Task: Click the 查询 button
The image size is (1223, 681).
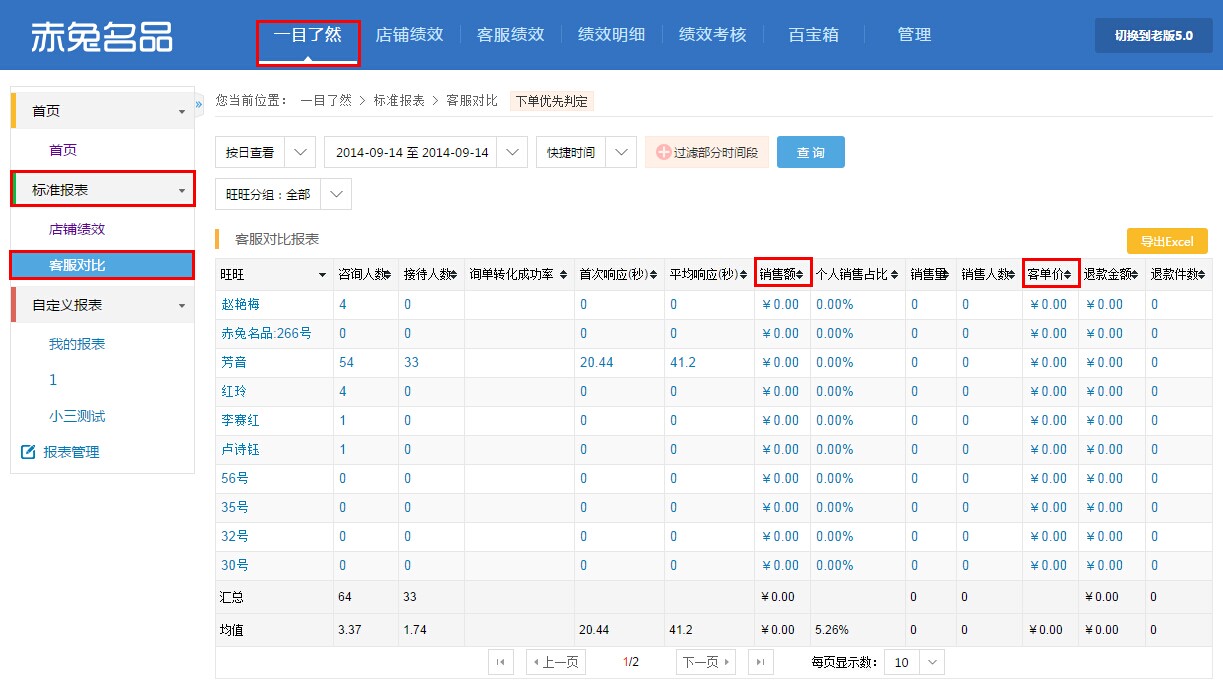Action: point(811,152)
